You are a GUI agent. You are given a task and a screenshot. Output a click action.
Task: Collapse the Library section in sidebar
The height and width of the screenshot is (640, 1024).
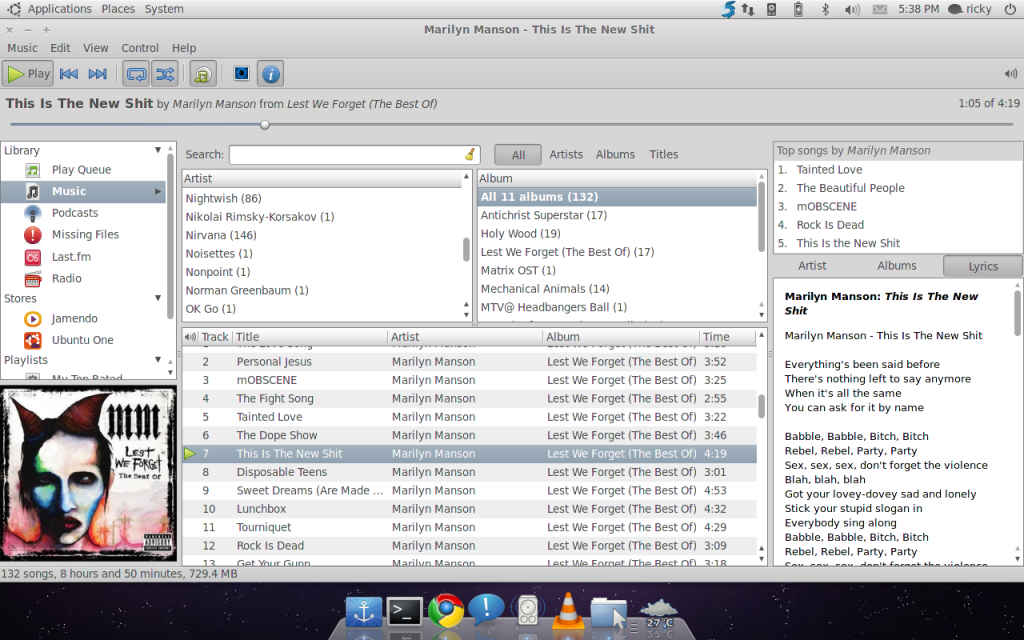[157, 151]
